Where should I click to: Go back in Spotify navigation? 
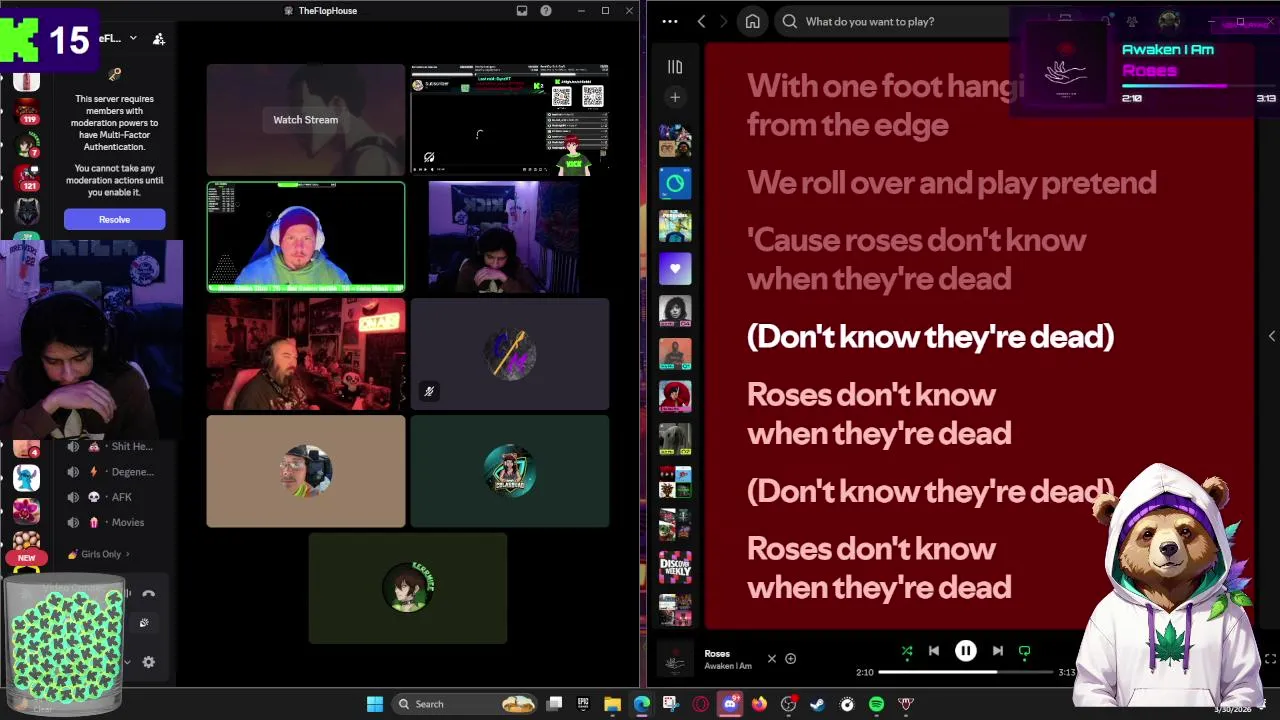[x=701, y=21]
